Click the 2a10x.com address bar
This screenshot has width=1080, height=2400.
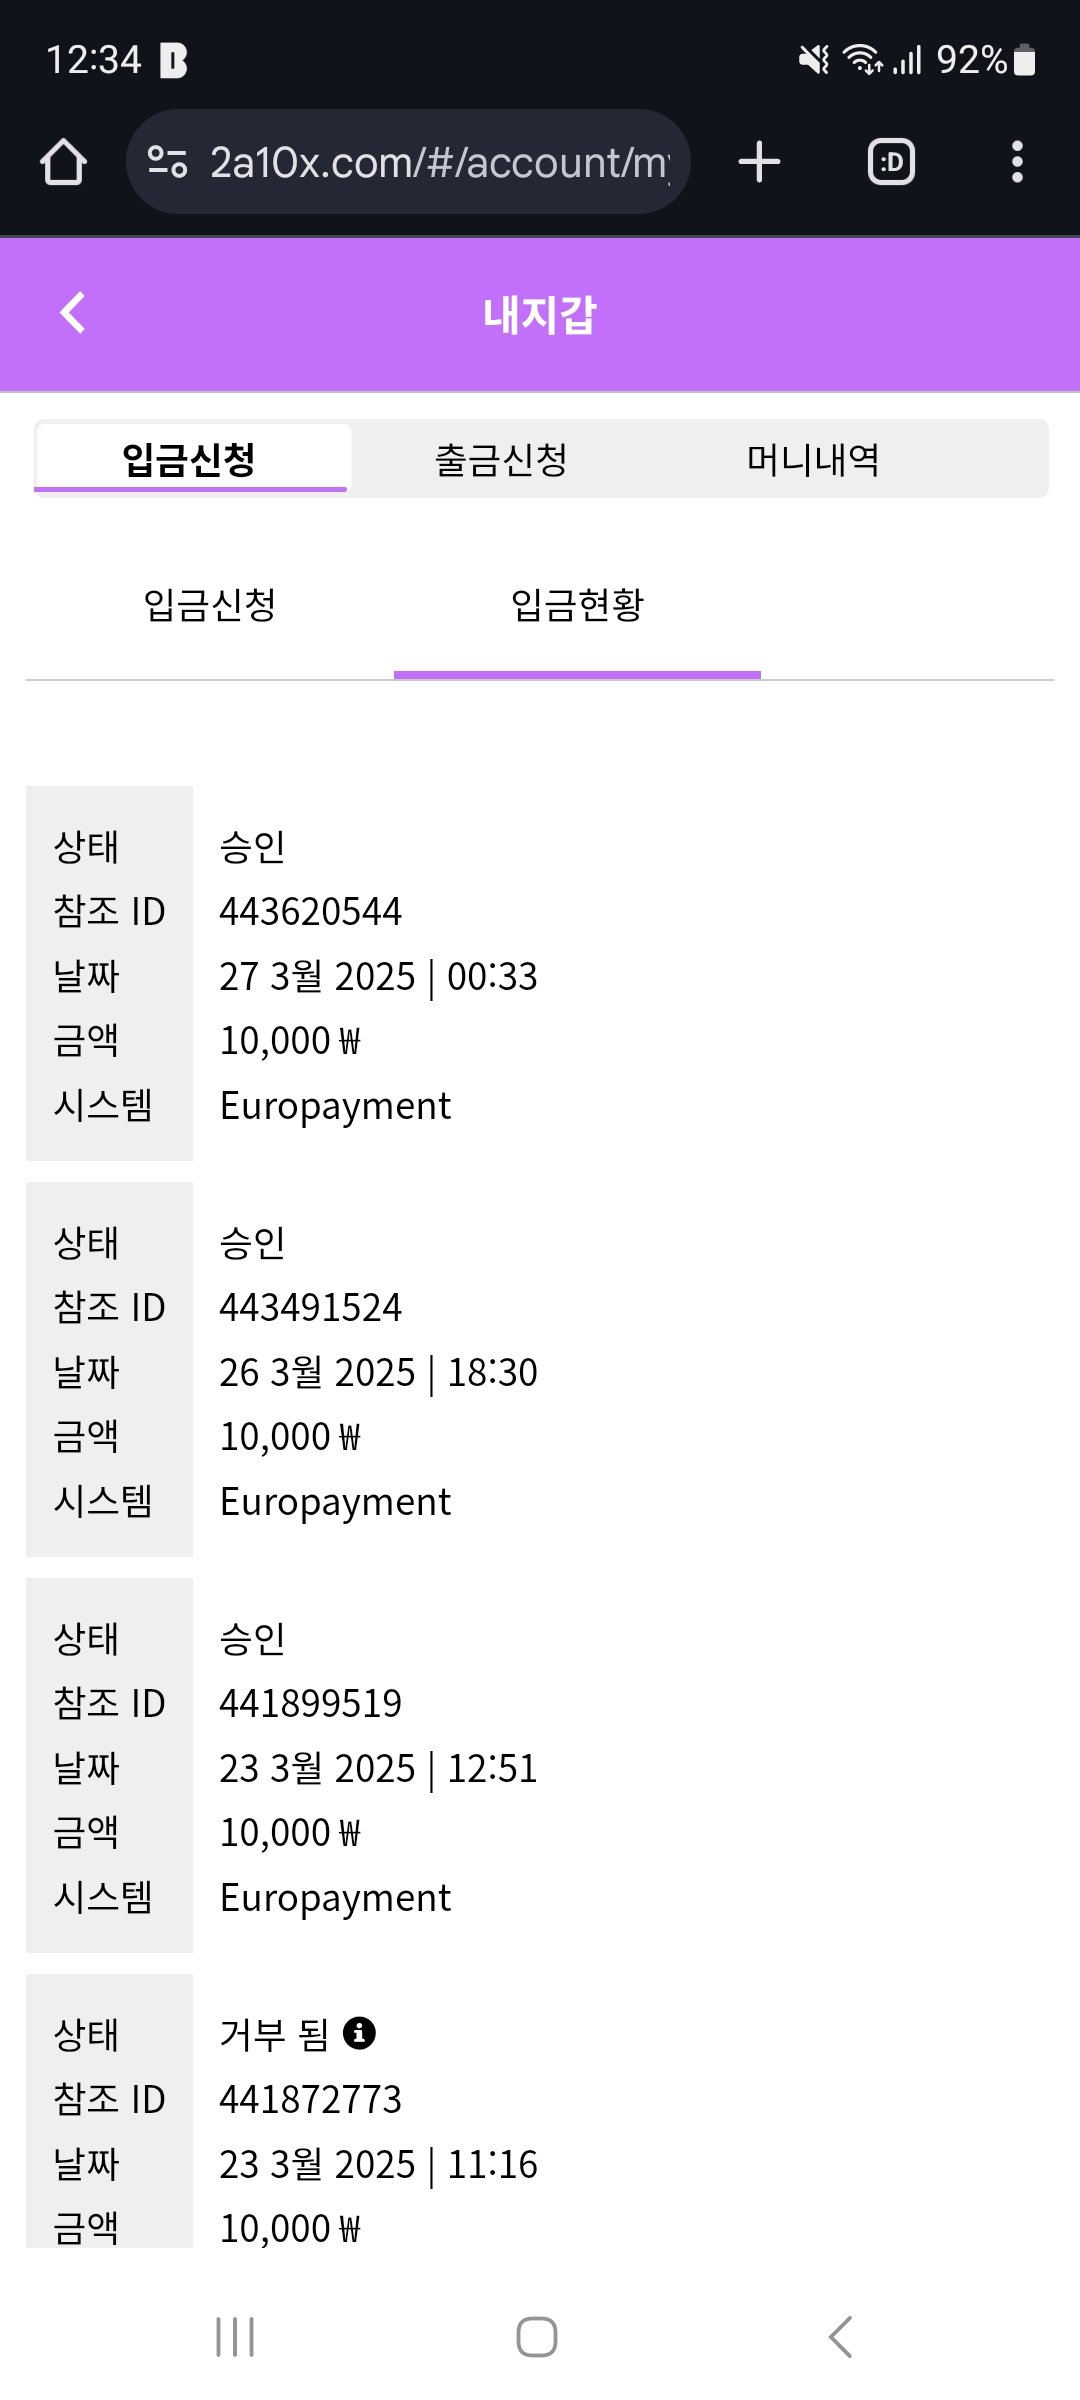pos(438,162)
